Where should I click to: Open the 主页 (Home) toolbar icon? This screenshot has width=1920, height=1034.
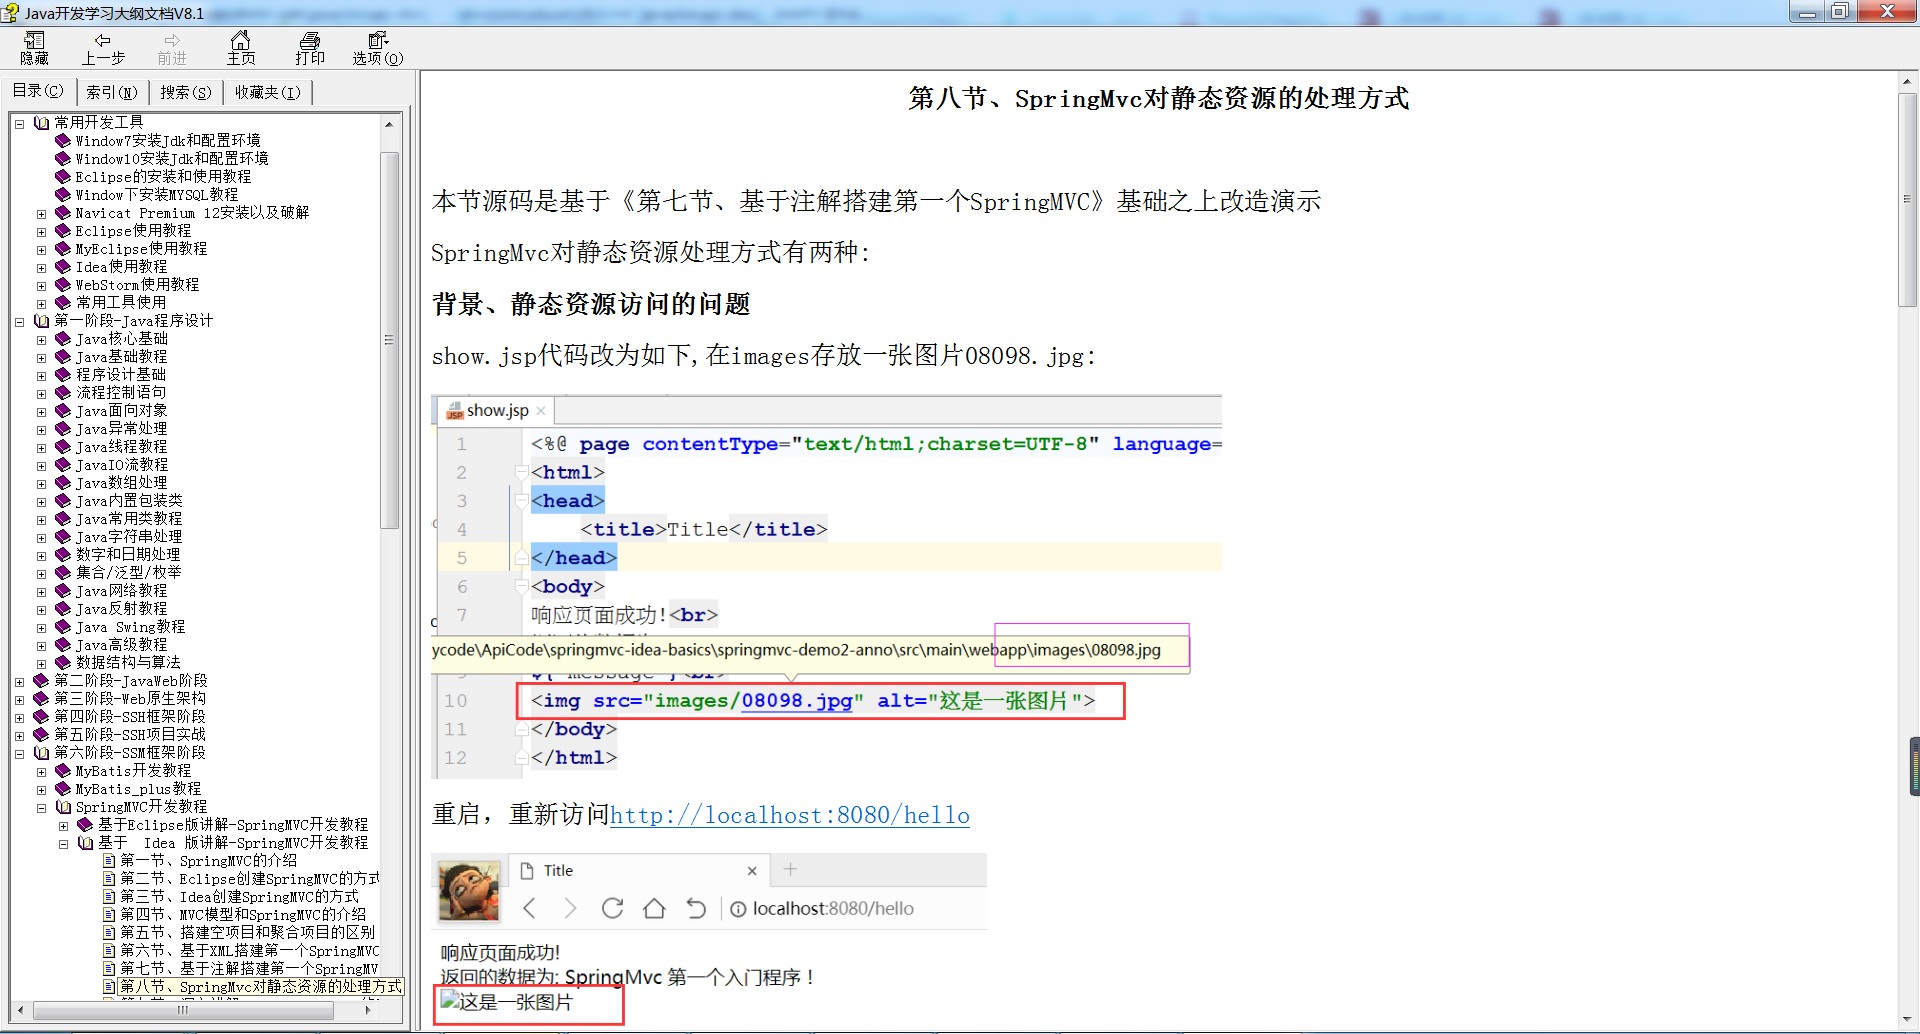click(x=241, y=48)
